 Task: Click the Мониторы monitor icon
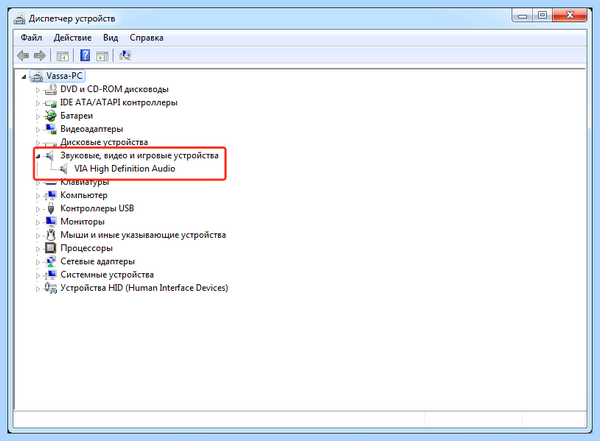coord(51,222)
